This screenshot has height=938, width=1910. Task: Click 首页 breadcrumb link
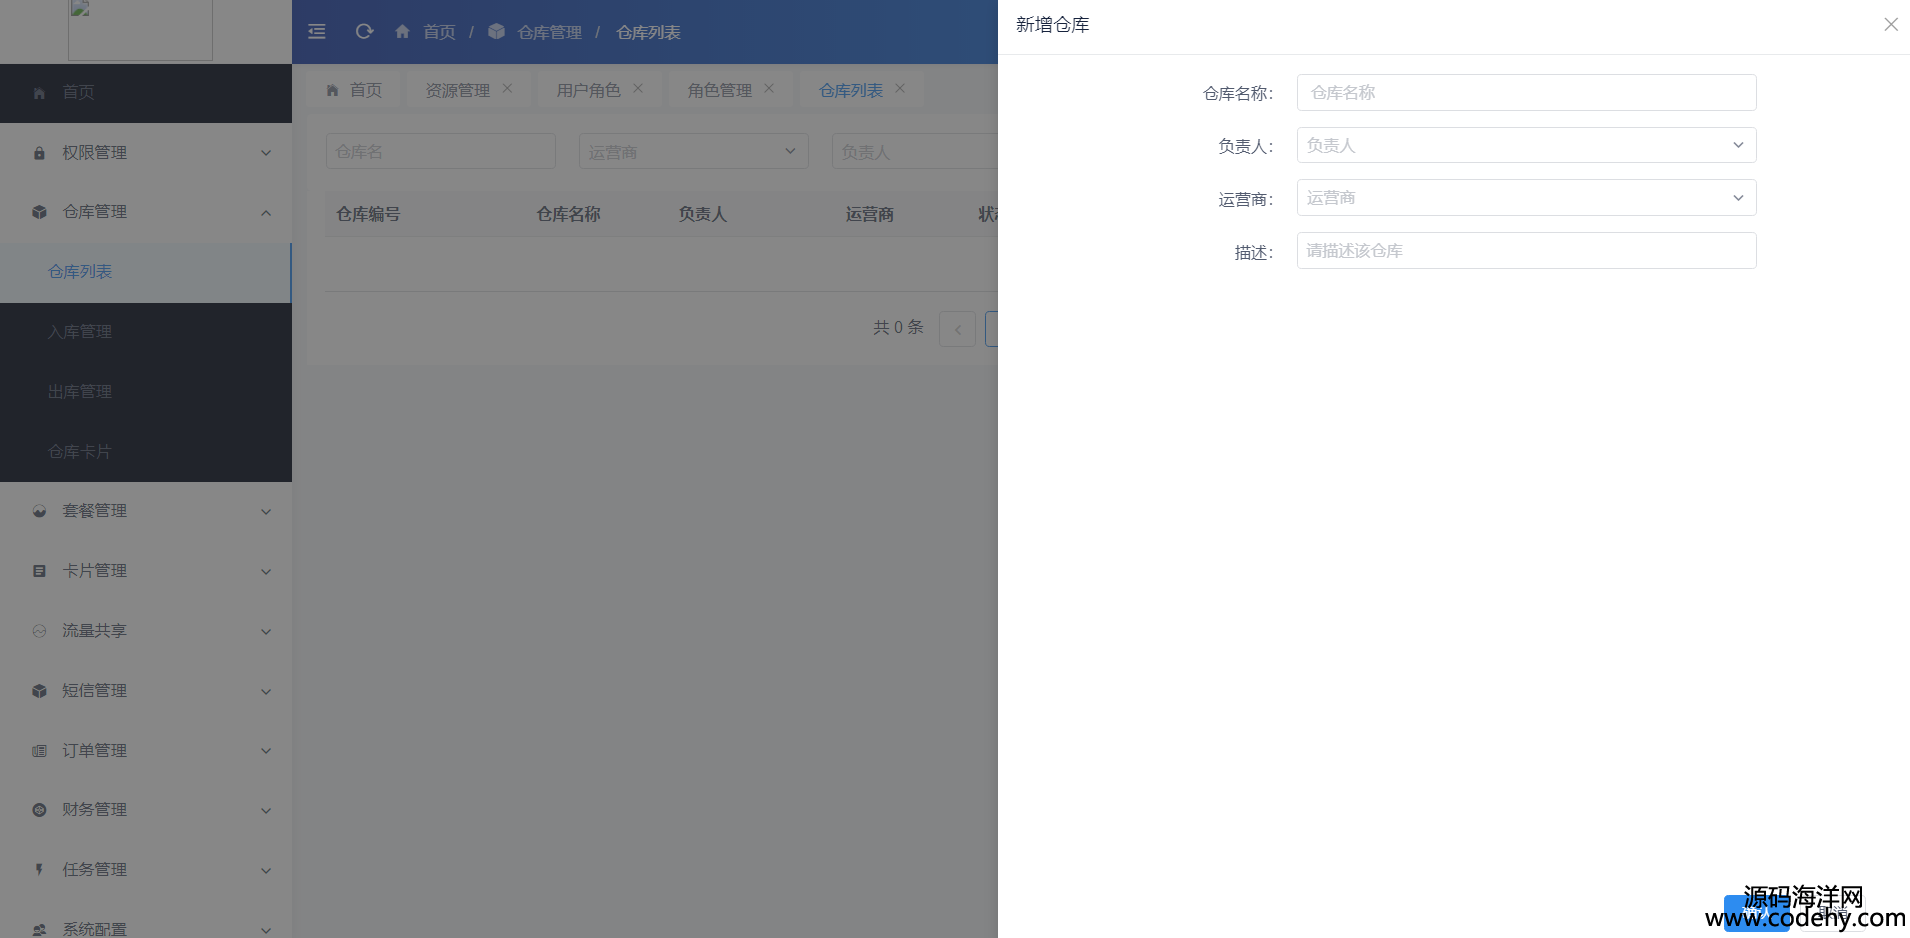(439, 32)
